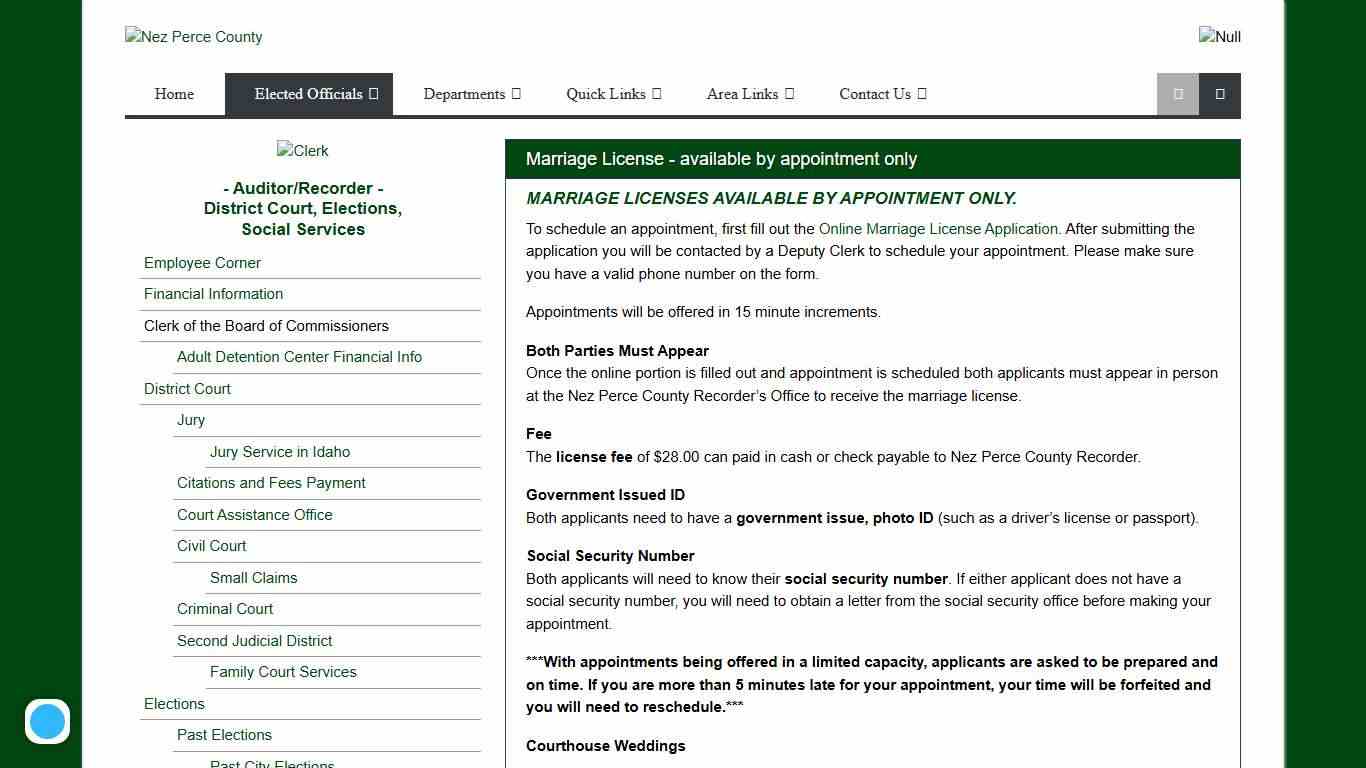
Task: Expand the Area Links dropdown
Action: [750, 93]
